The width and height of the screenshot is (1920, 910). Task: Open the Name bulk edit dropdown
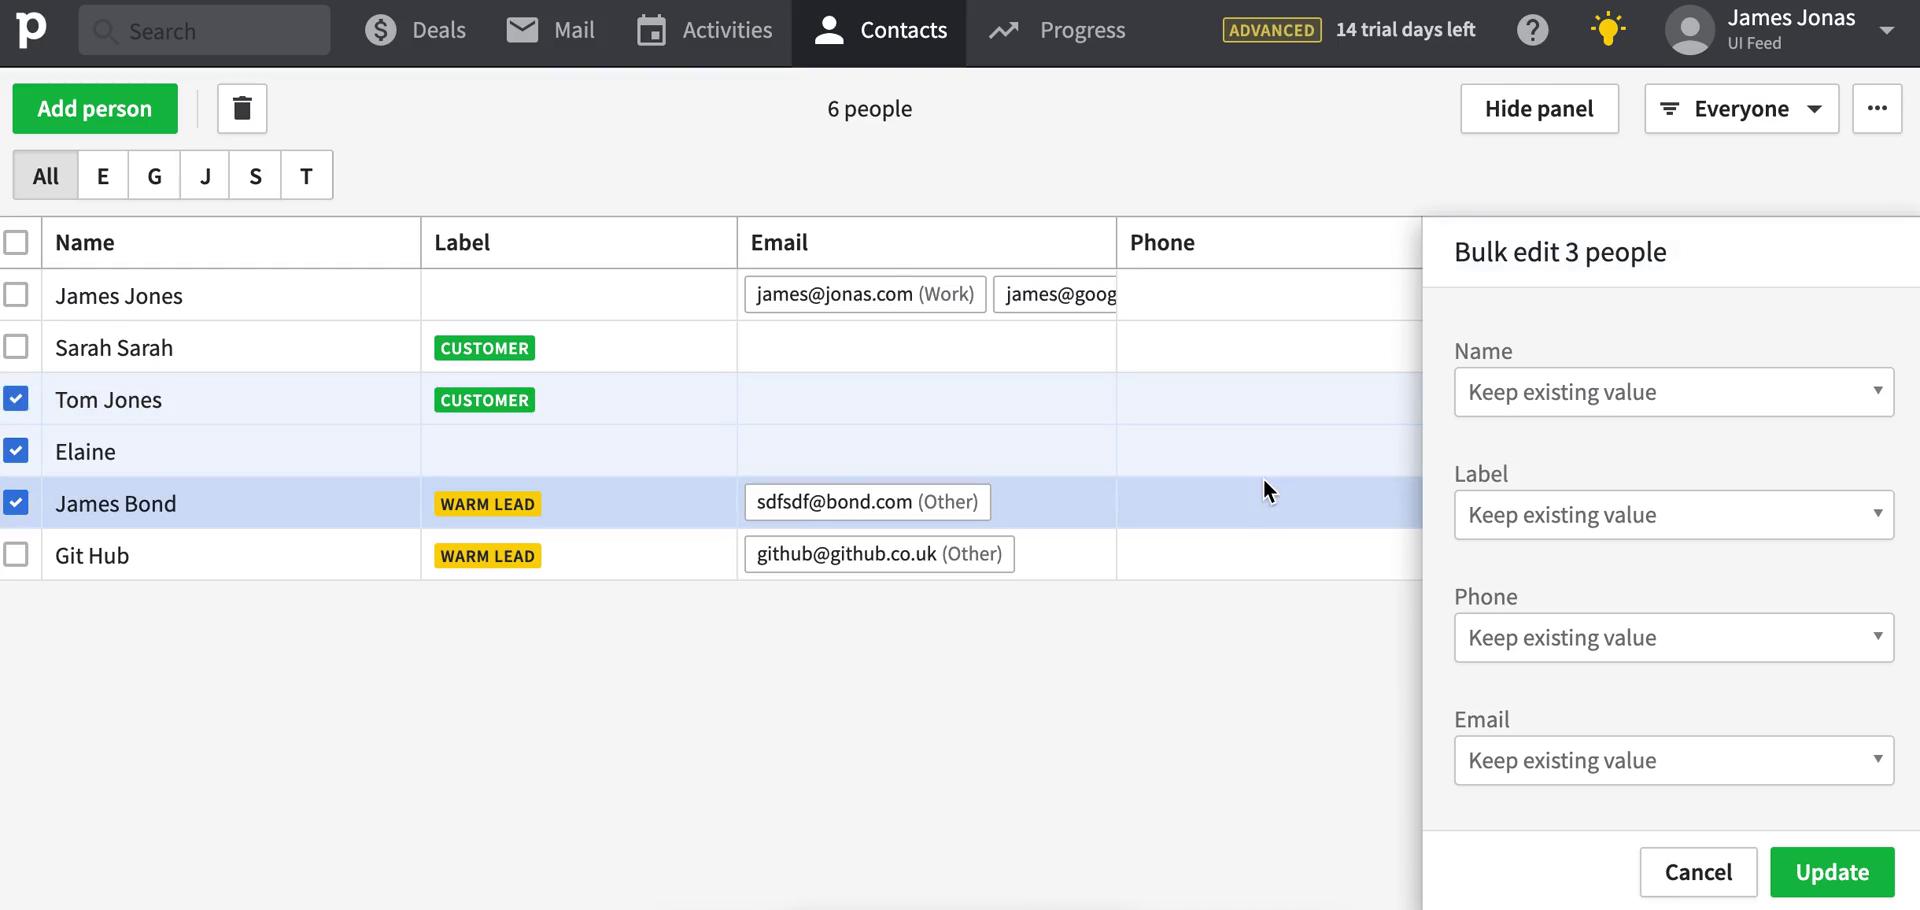pos(1674,392)
